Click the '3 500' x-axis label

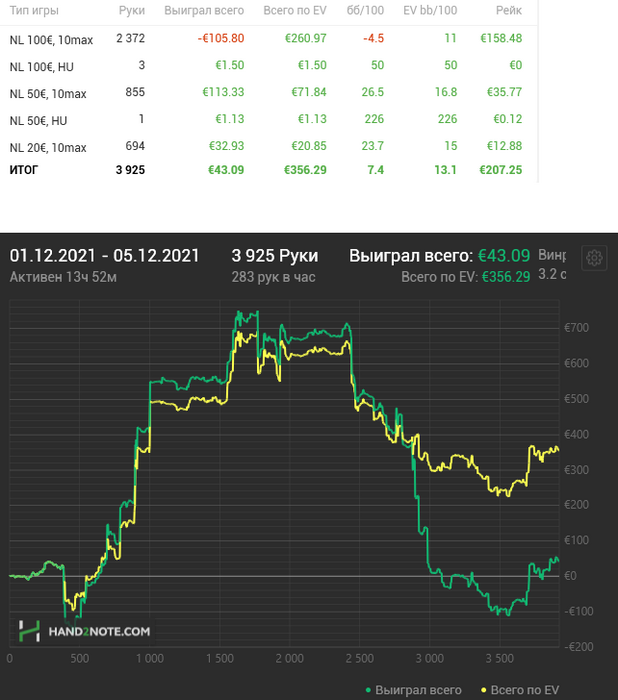click(x=500, y=658)
